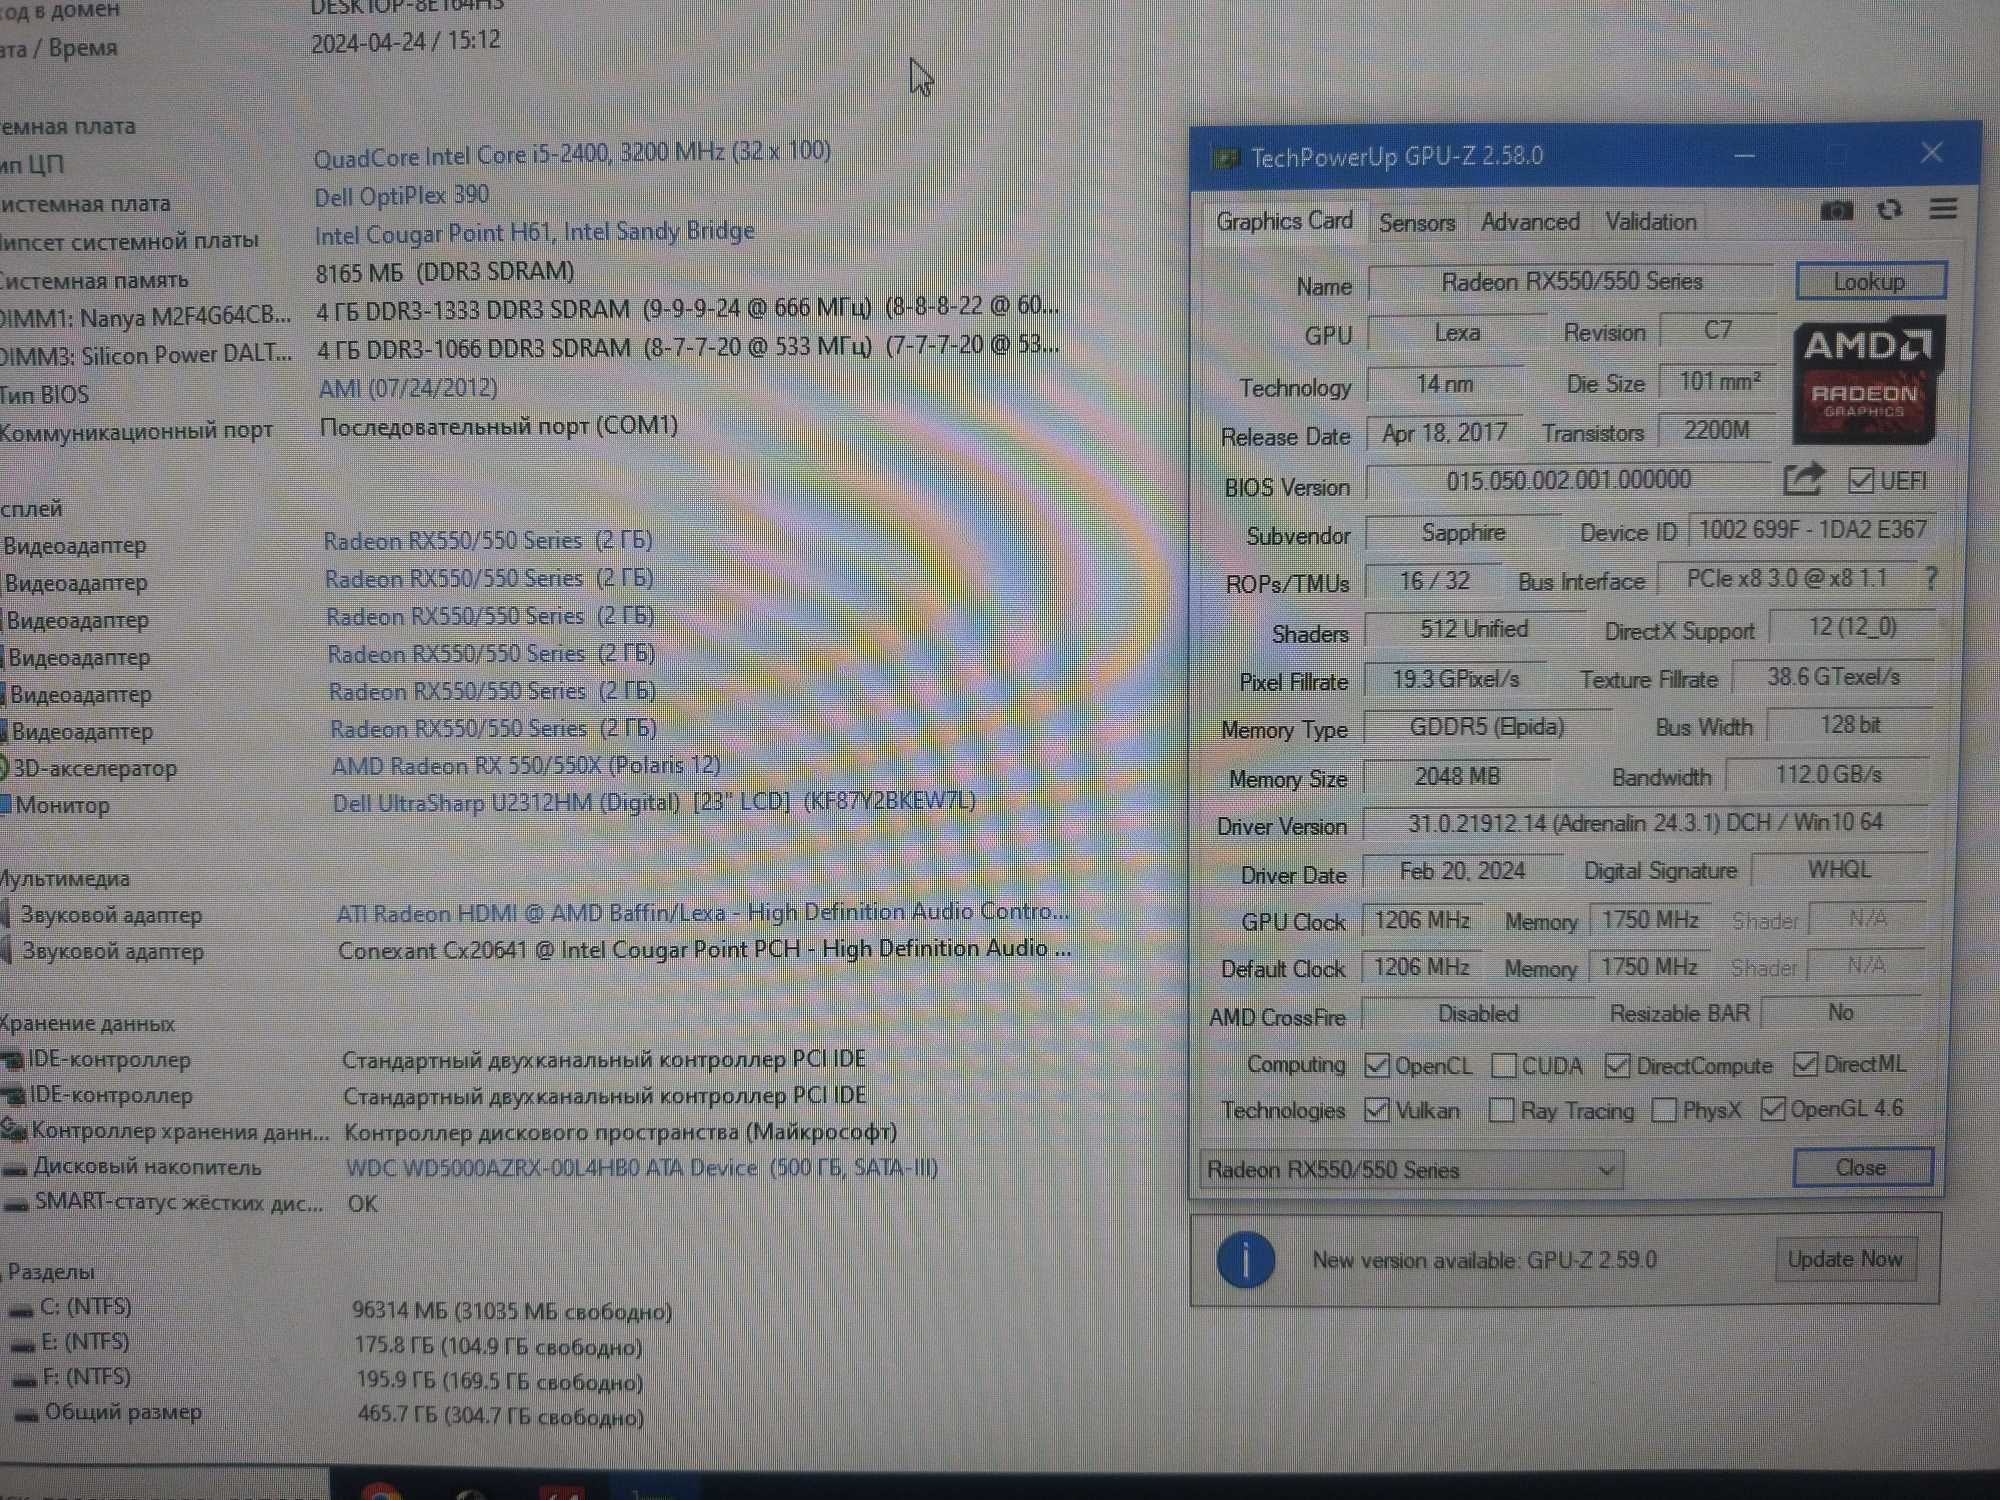This screenshot has height=1500, width=2000.
Task: Click the GPU Name field in GPU-Z
Action: point(1570,283)
